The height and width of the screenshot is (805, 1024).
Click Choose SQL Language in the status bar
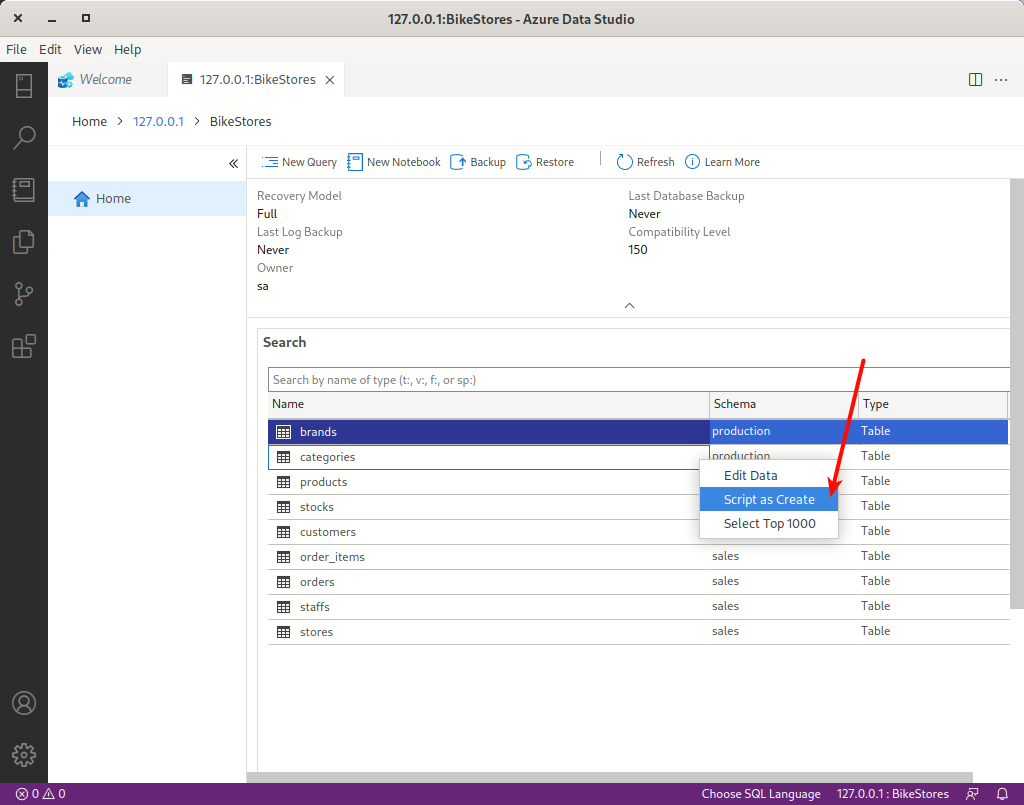[x=761, y=793]
